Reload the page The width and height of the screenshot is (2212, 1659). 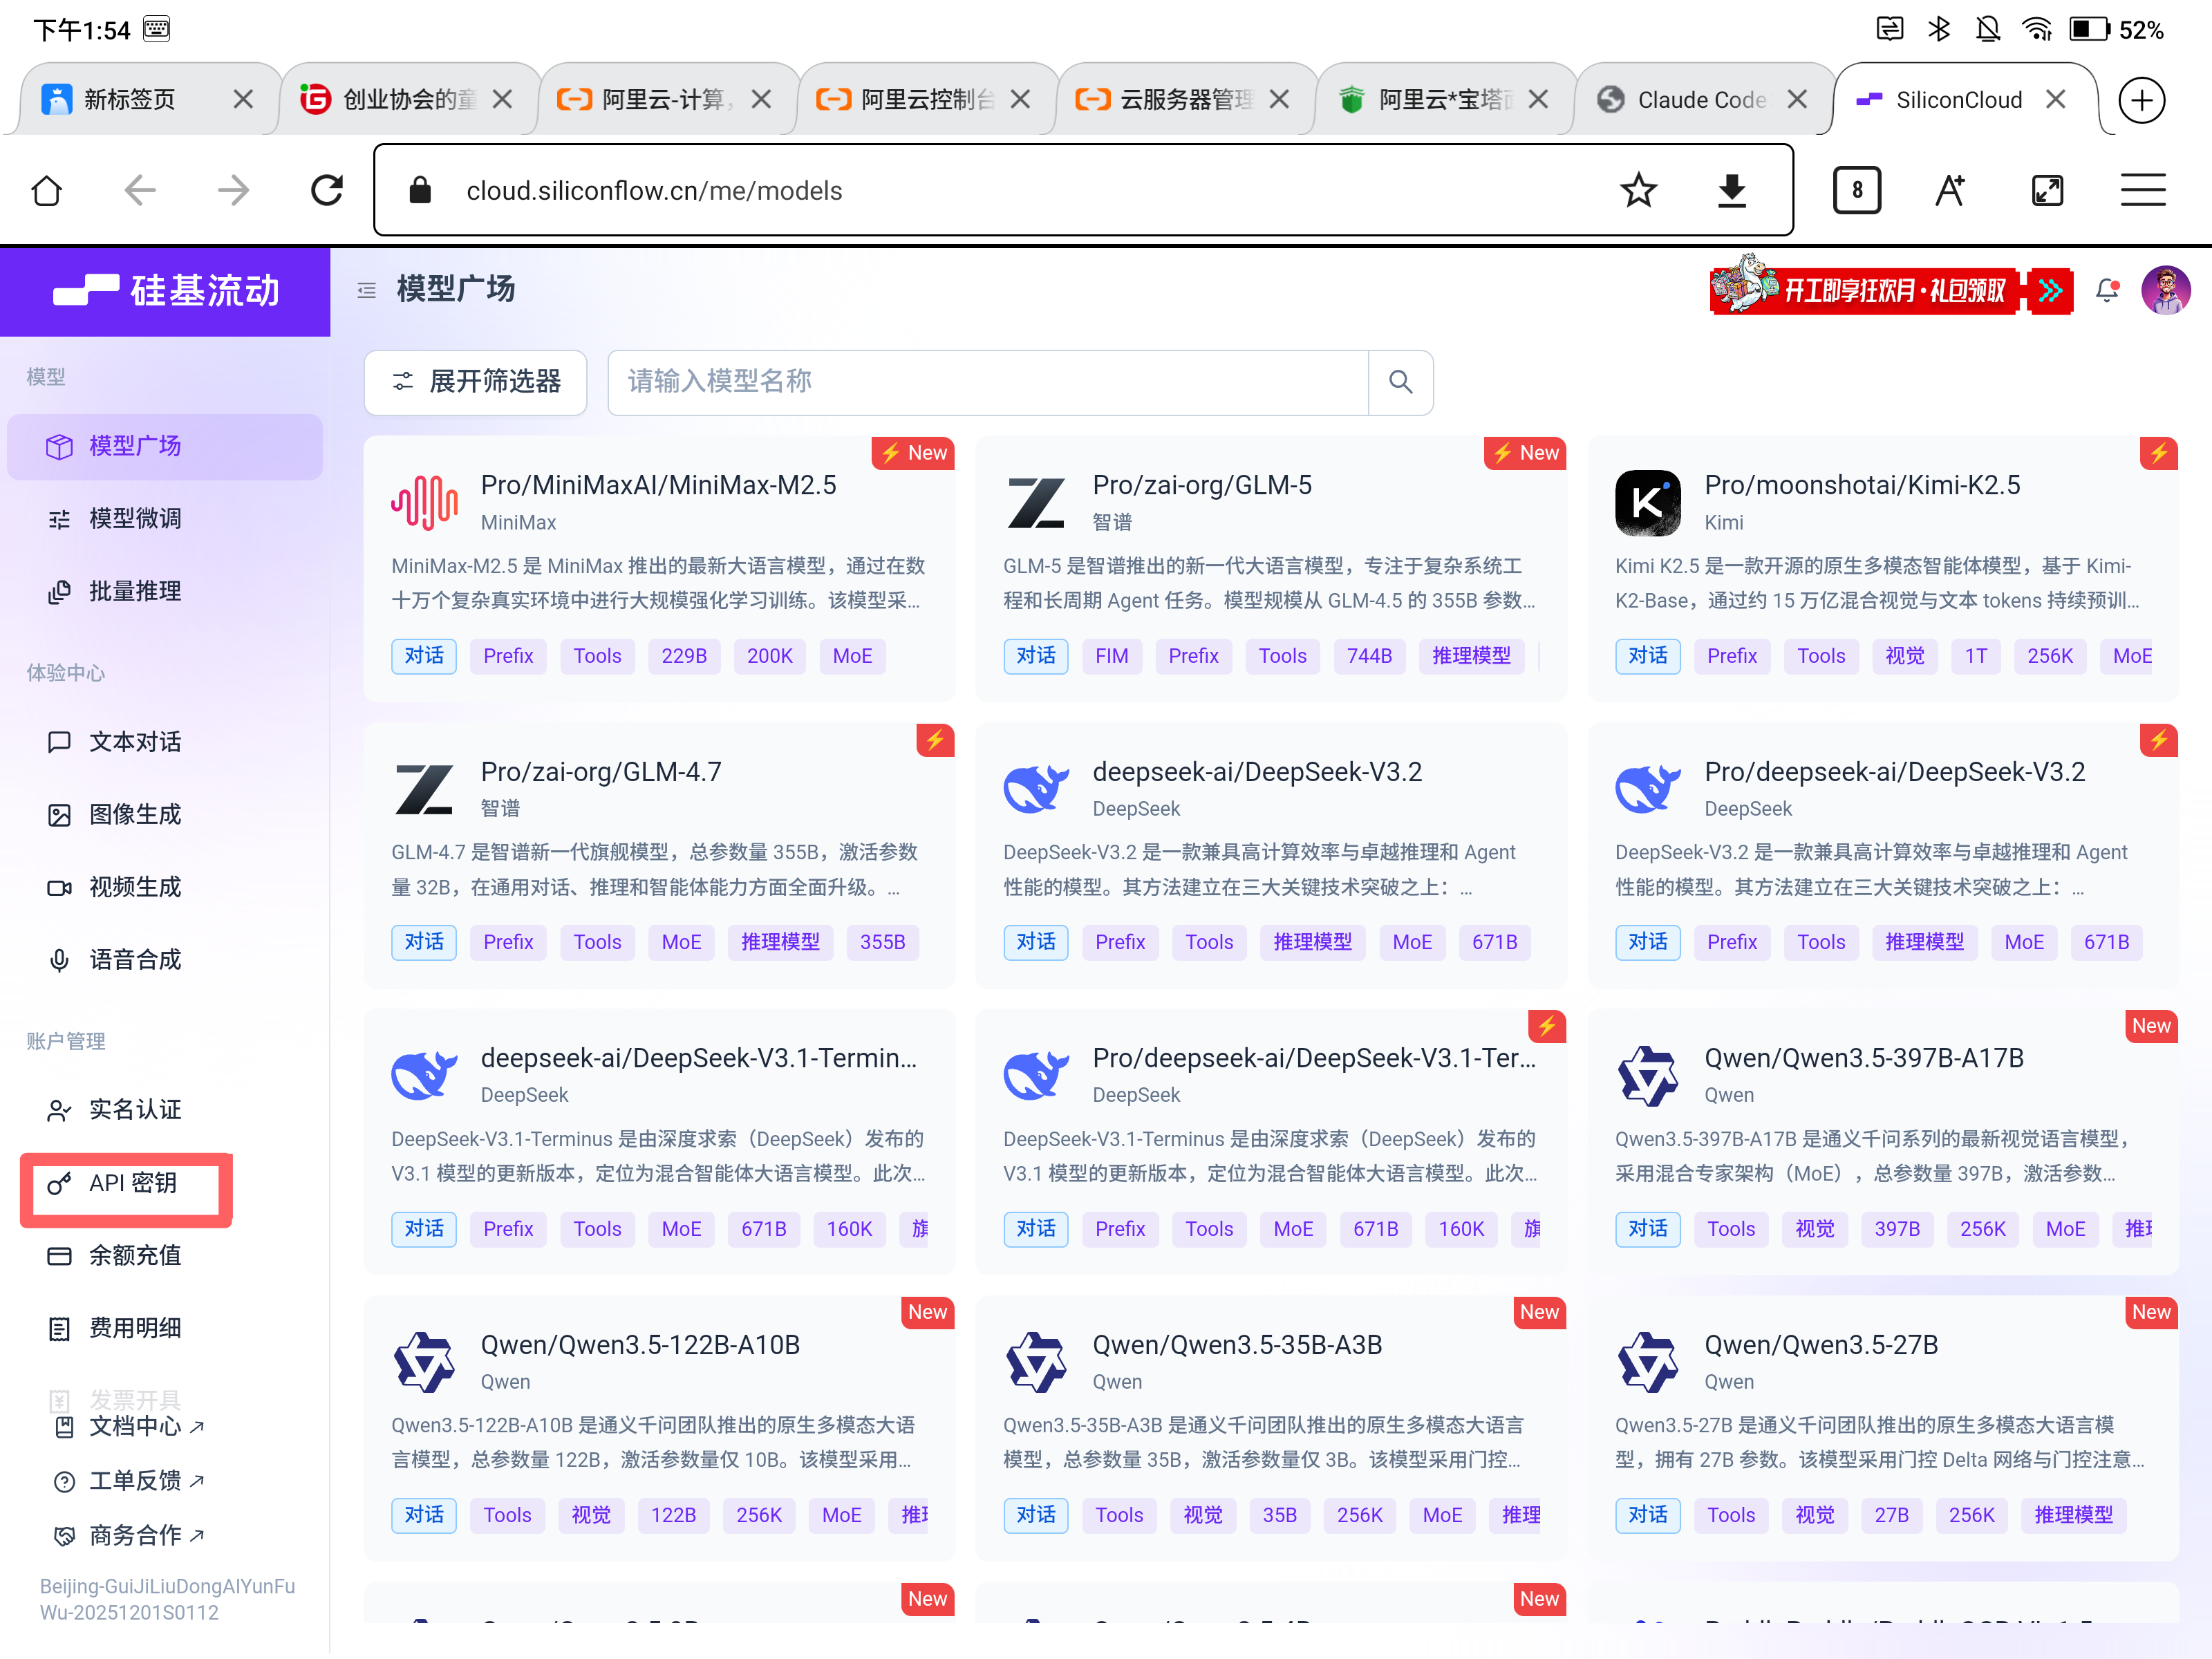pyautogui.click(x=326, y=190)
